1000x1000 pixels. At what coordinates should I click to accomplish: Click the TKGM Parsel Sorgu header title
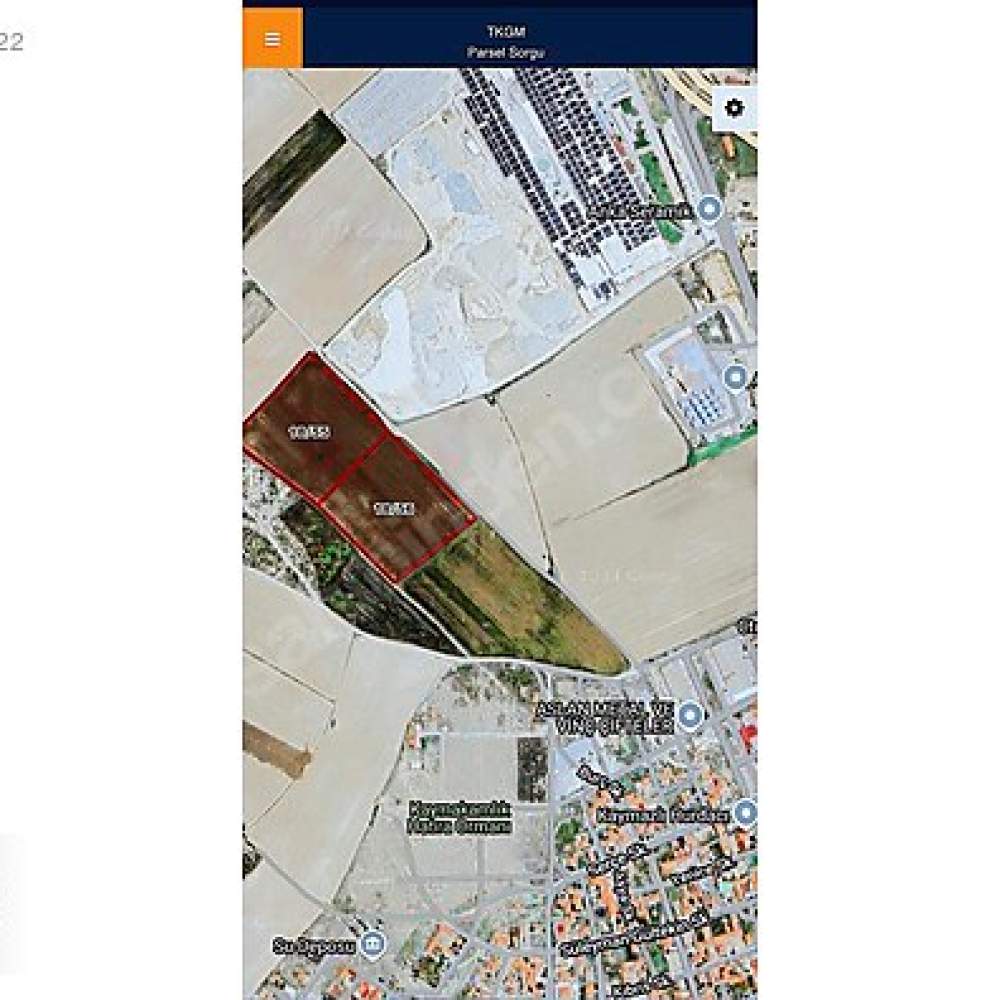point(506,41)
